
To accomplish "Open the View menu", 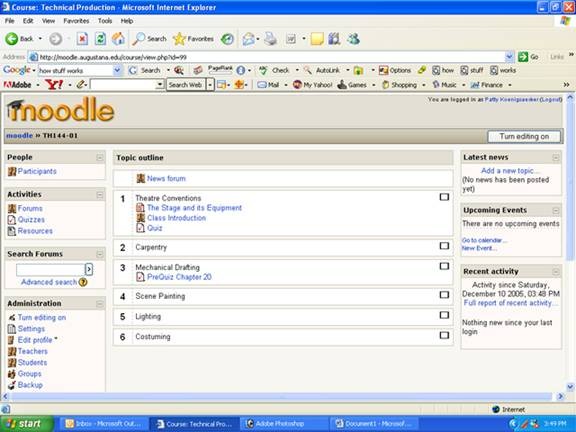I will coord(48,21).
